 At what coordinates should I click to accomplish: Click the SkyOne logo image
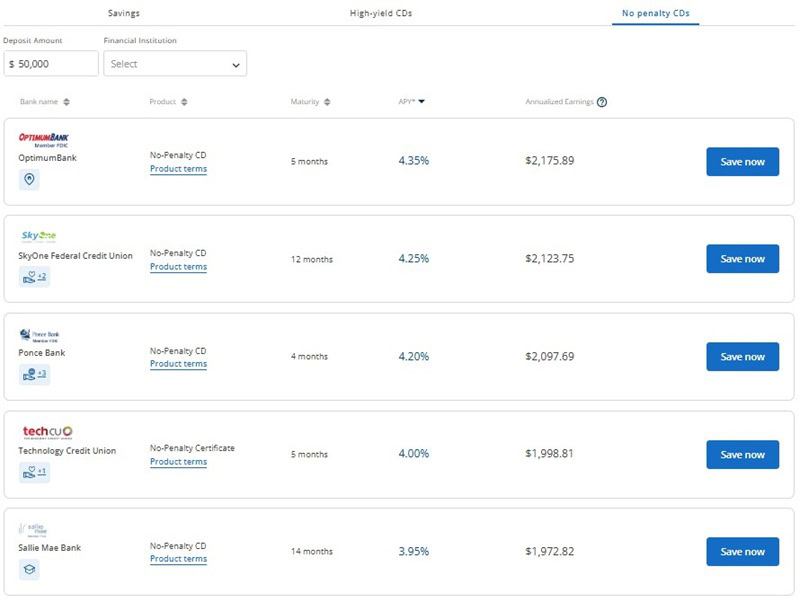click(39, 236)
